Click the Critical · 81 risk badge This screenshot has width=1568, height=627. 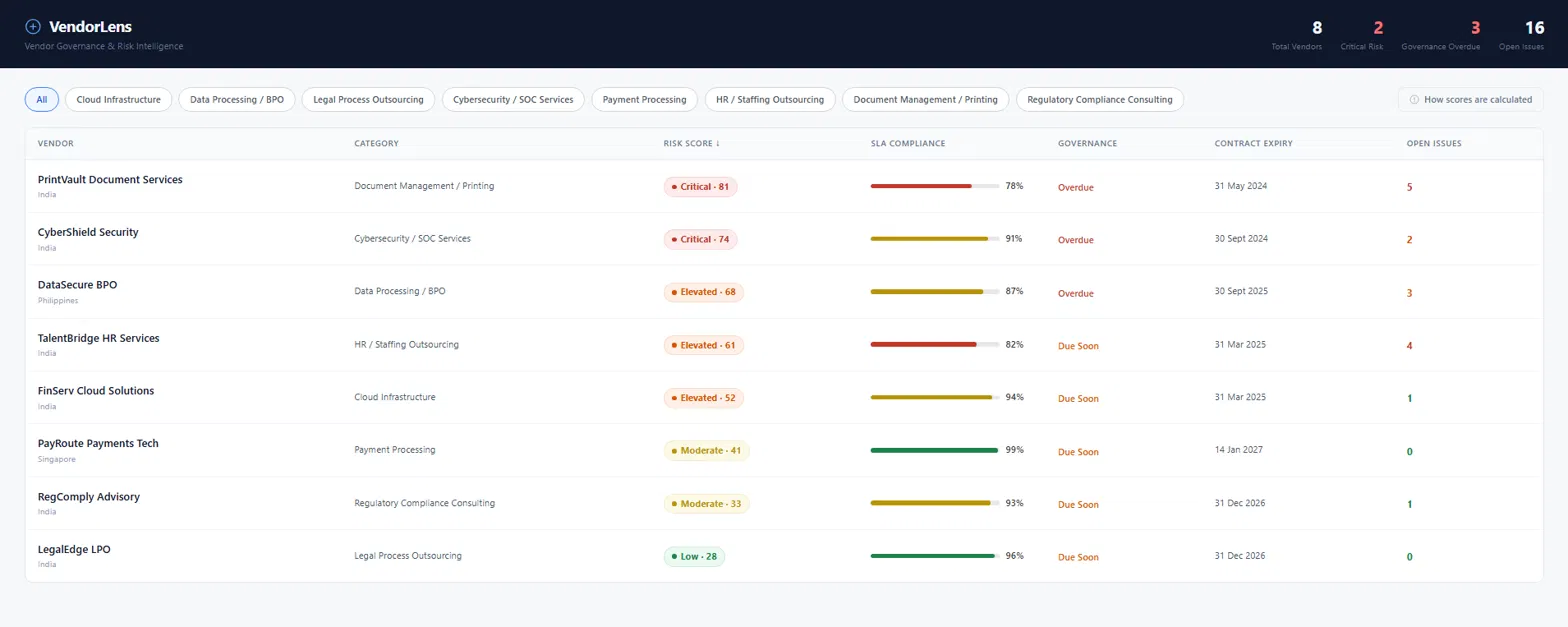coord(700,187)
